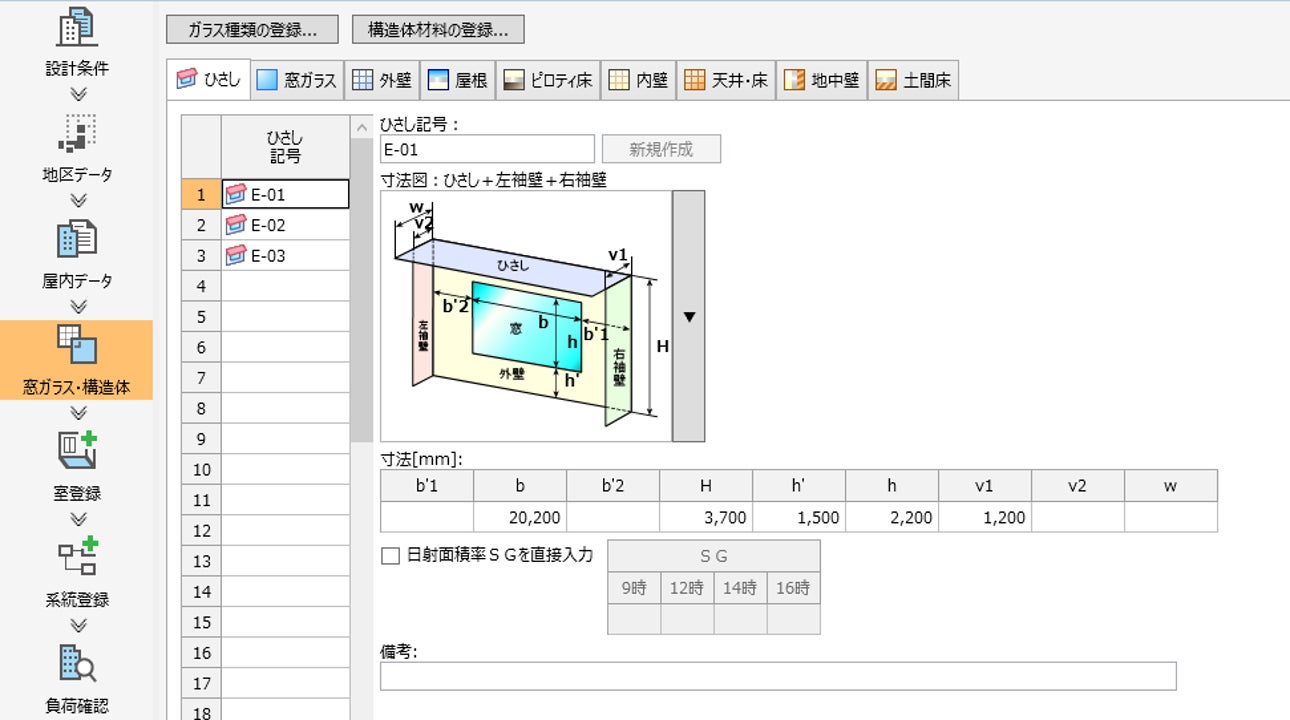Open the 負荷確認 sidebar icon
Image resolution: width=1290 pixels, height=720 pixels.
coord(77,665)
